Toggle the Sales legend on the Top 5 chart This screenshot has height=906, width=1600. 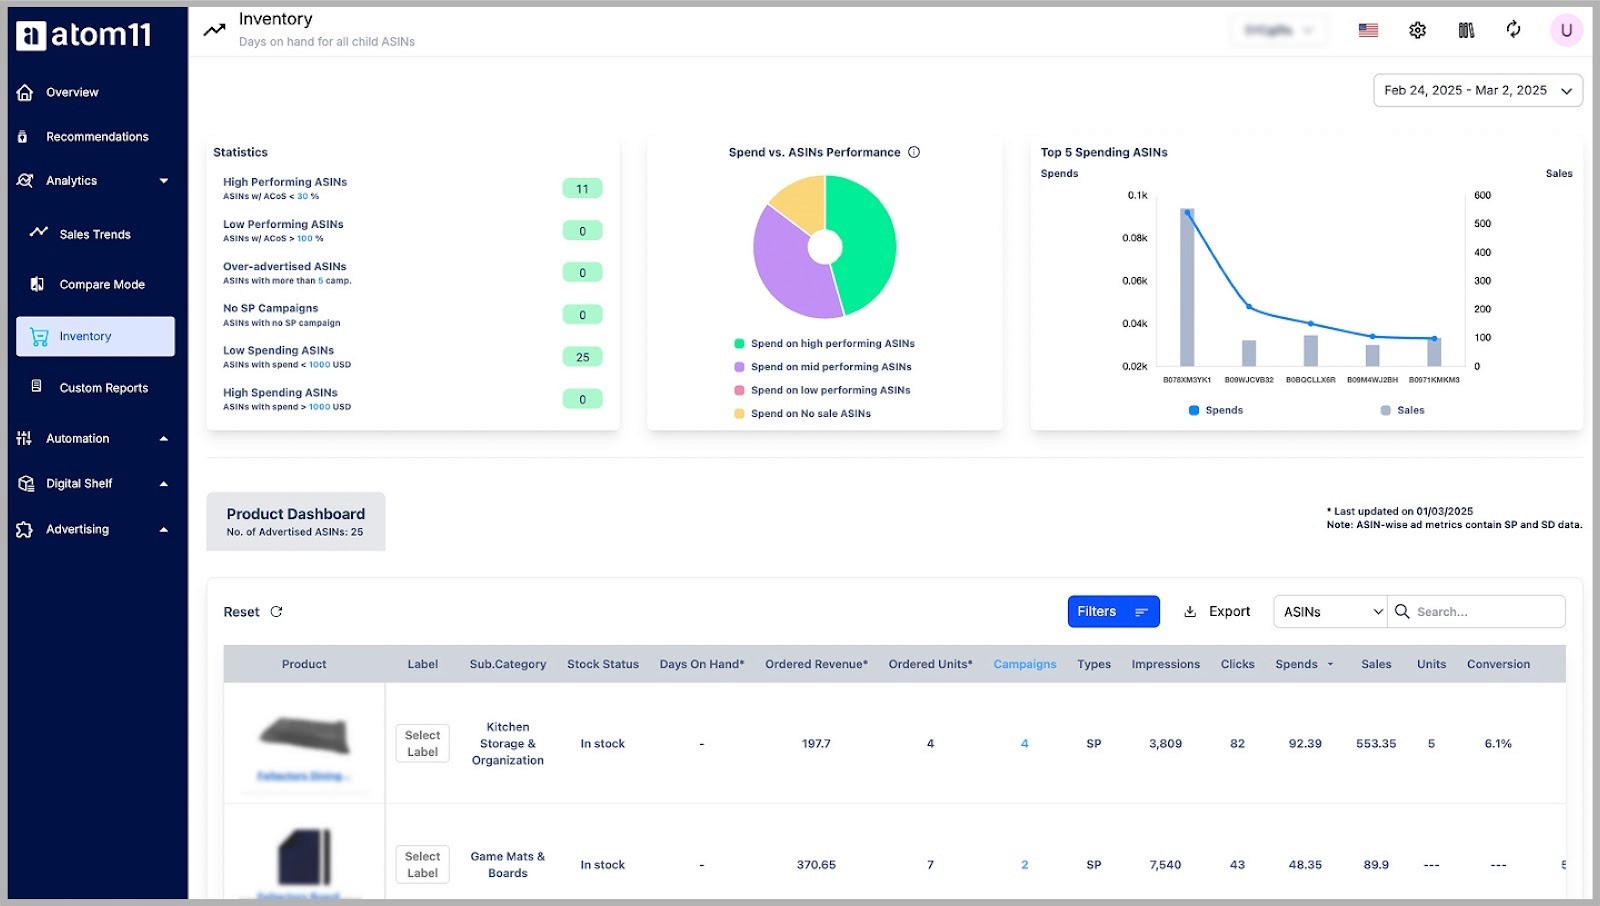pyautogui.click(x=1404, y=409)
